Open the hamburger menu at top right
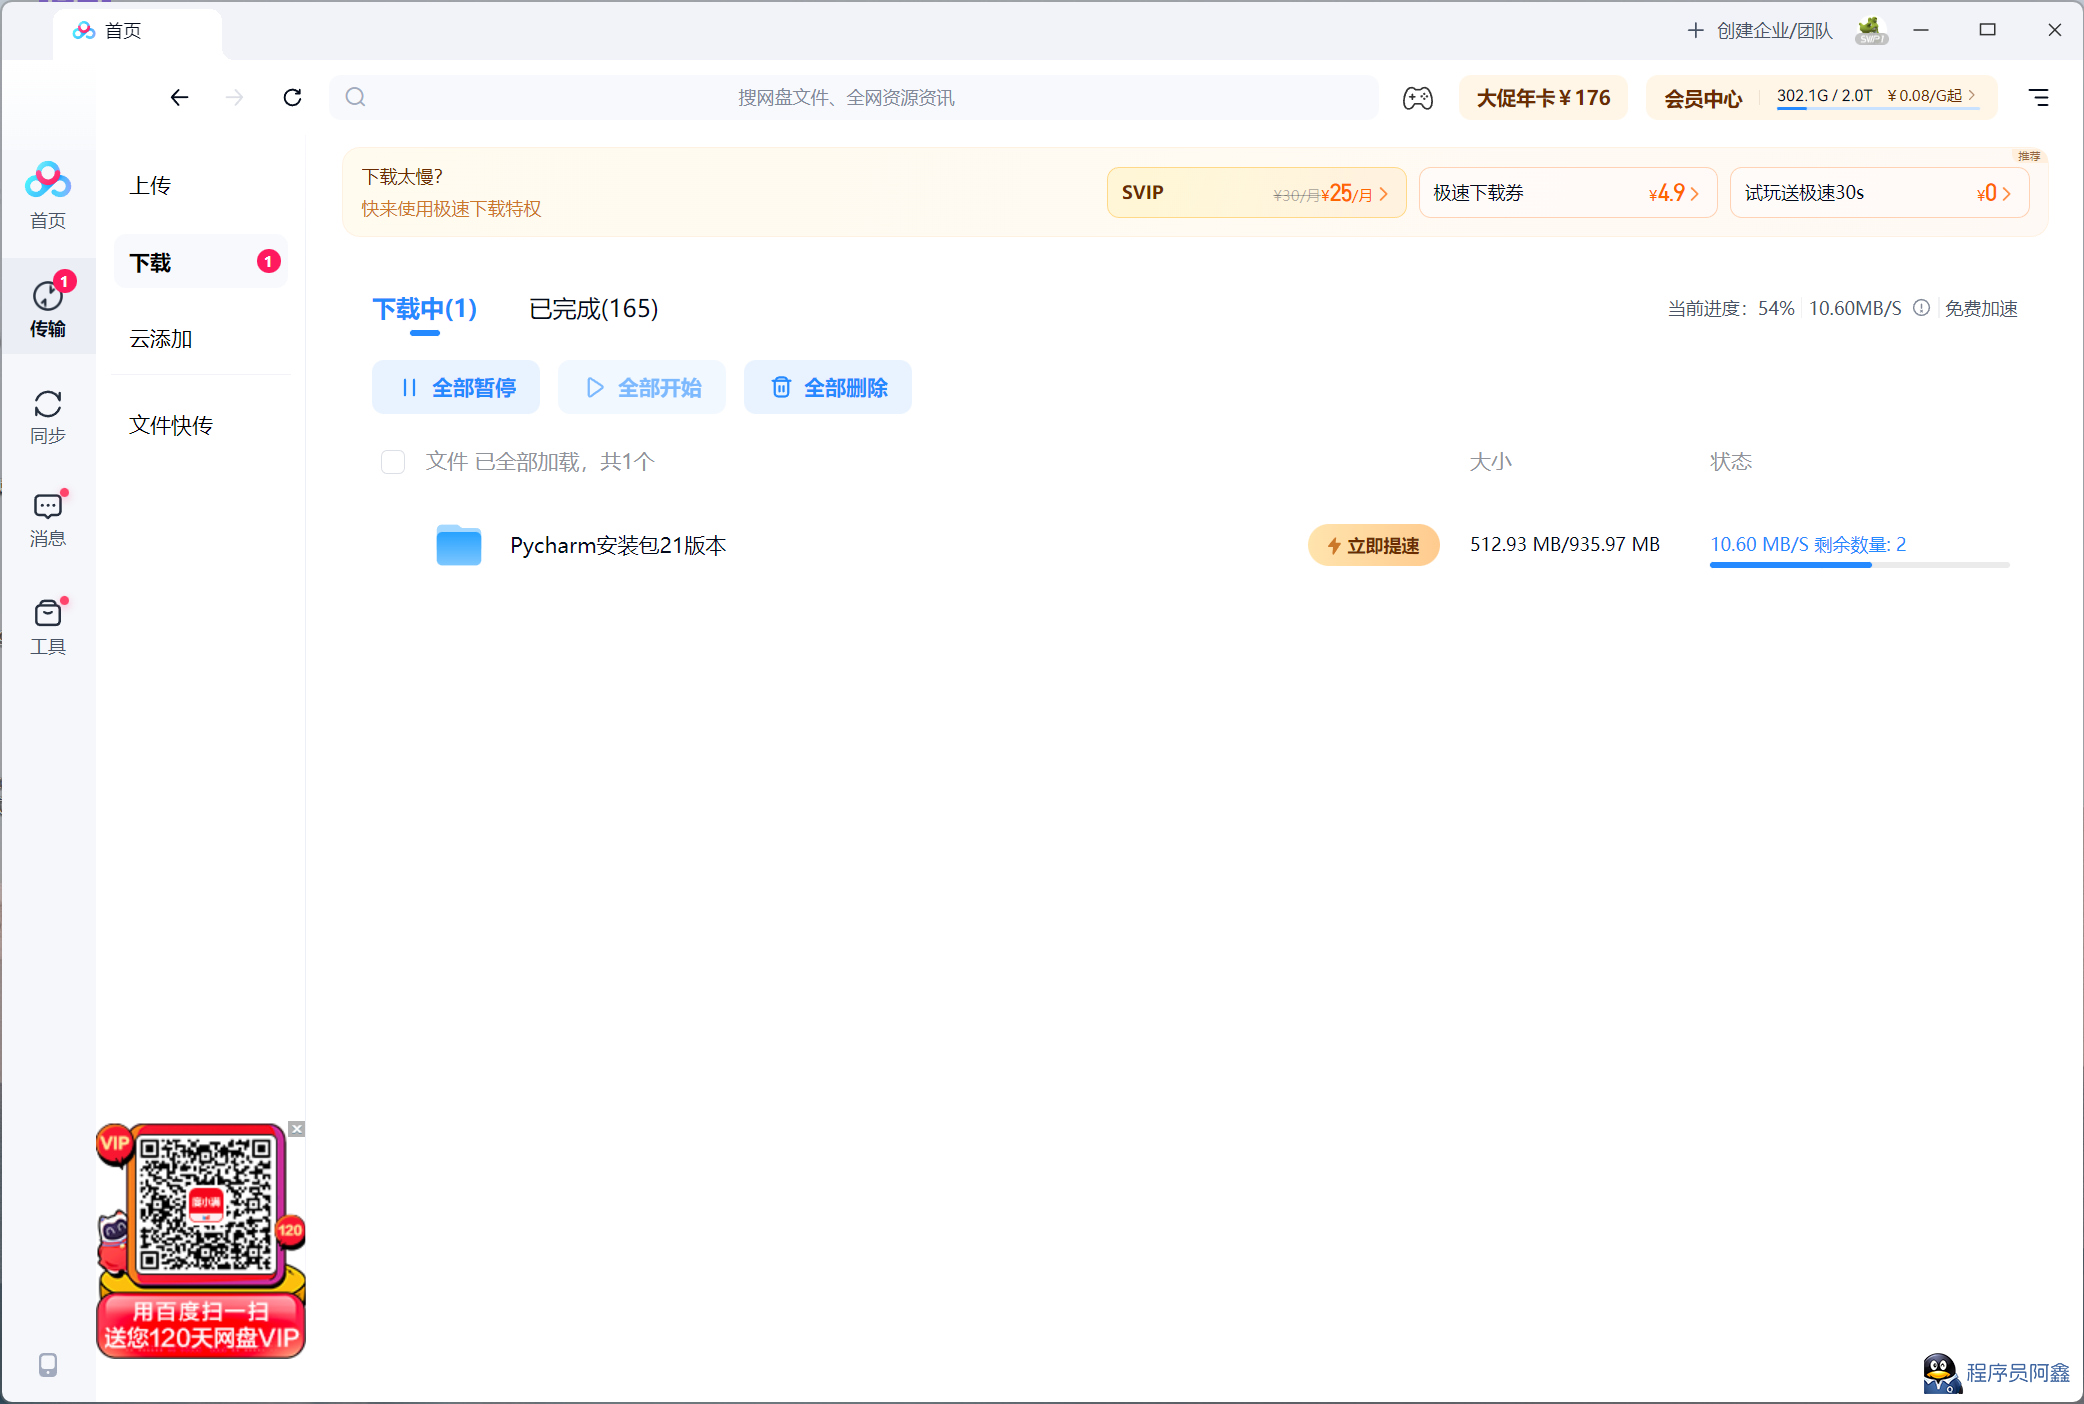Screen dimensions: 2084x1404 coord(2038,97)
